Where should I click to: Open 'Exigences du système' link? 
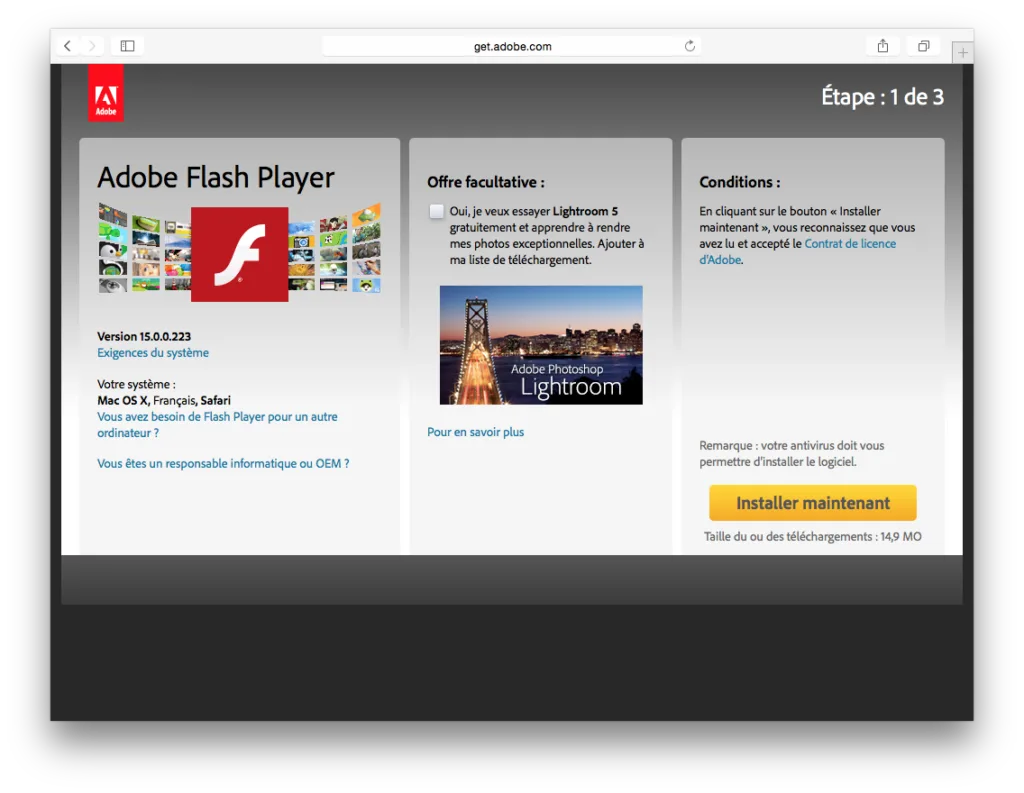(x=153, y=353)
